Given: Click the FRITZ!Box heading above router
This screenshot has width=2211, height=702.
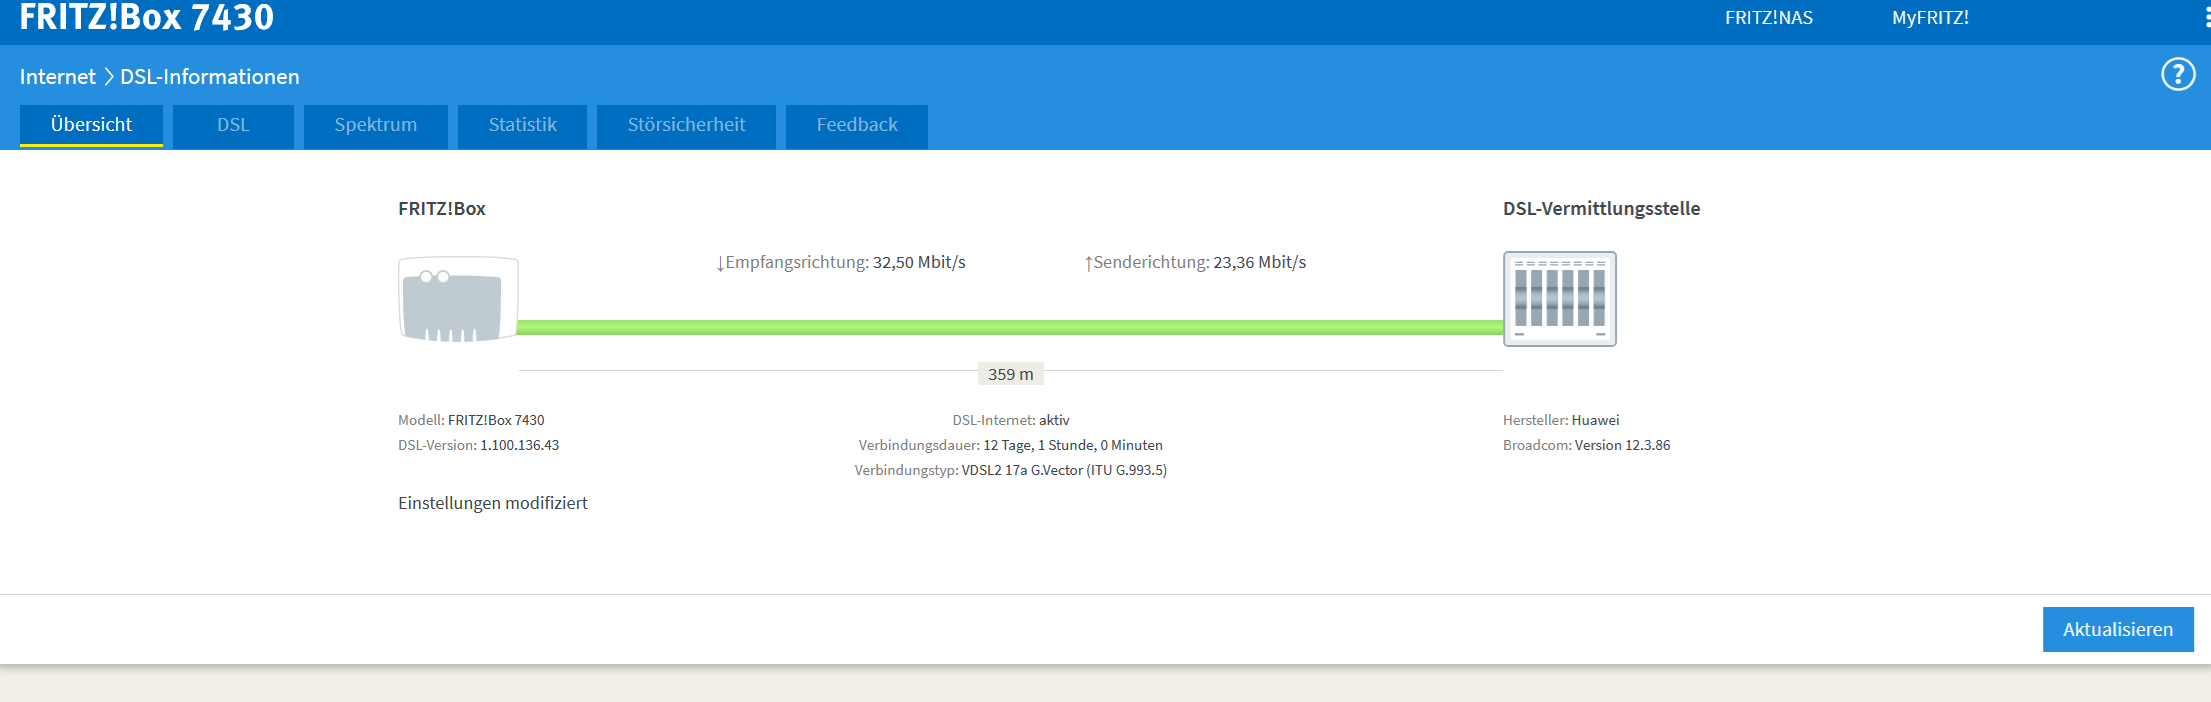Looking at the screenshot, I should (442, 209).
